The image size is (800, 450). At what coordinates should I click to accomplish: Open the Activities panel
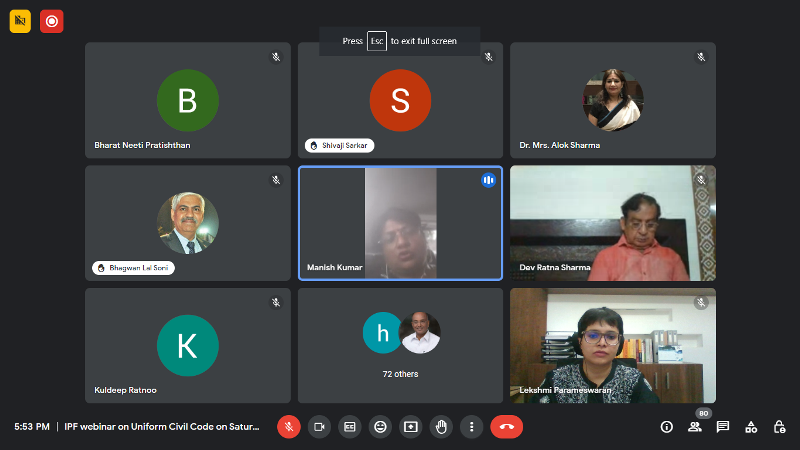[751, 426]
